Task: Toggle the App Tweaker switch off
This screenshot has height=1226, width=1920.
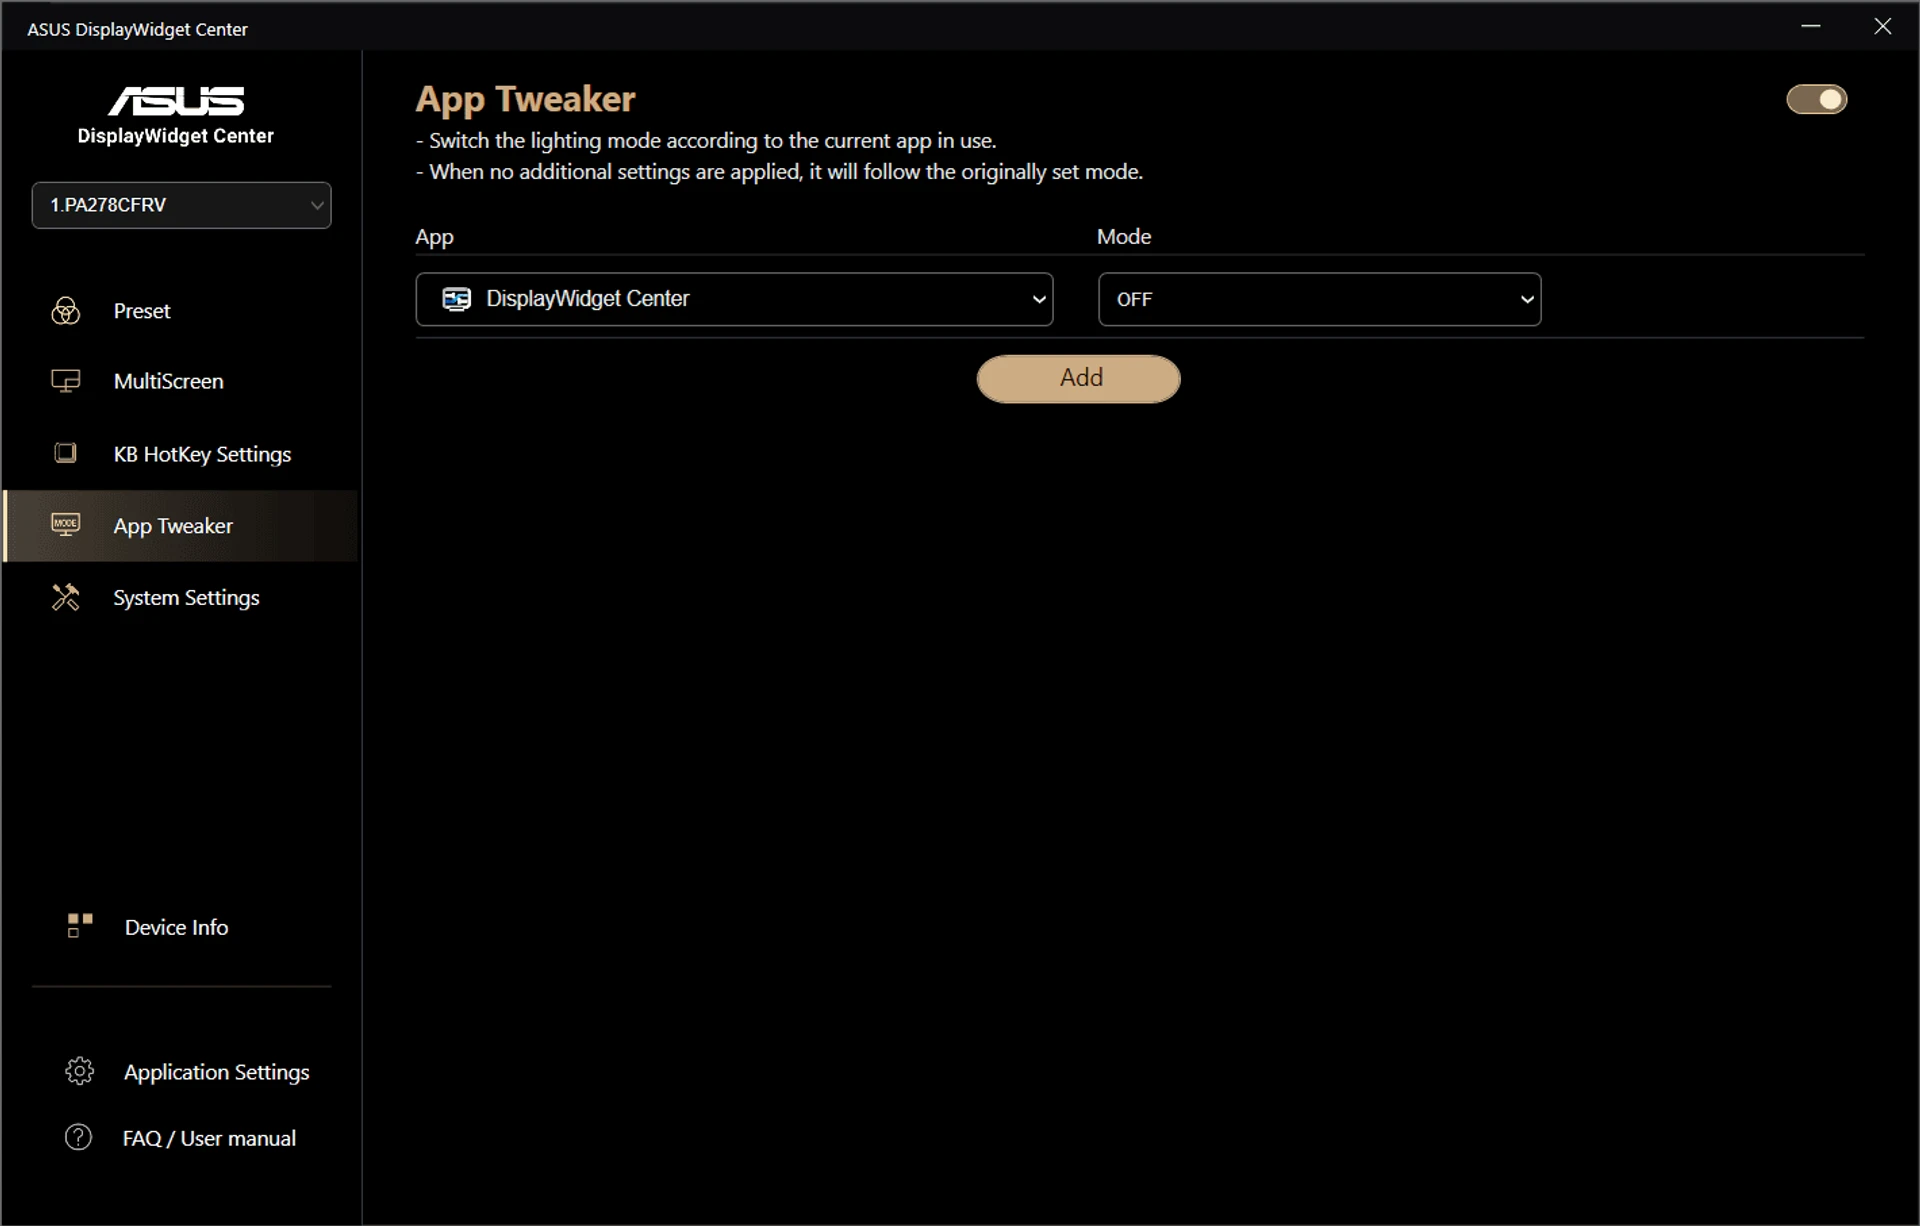Action: [x=1816, y=99]
